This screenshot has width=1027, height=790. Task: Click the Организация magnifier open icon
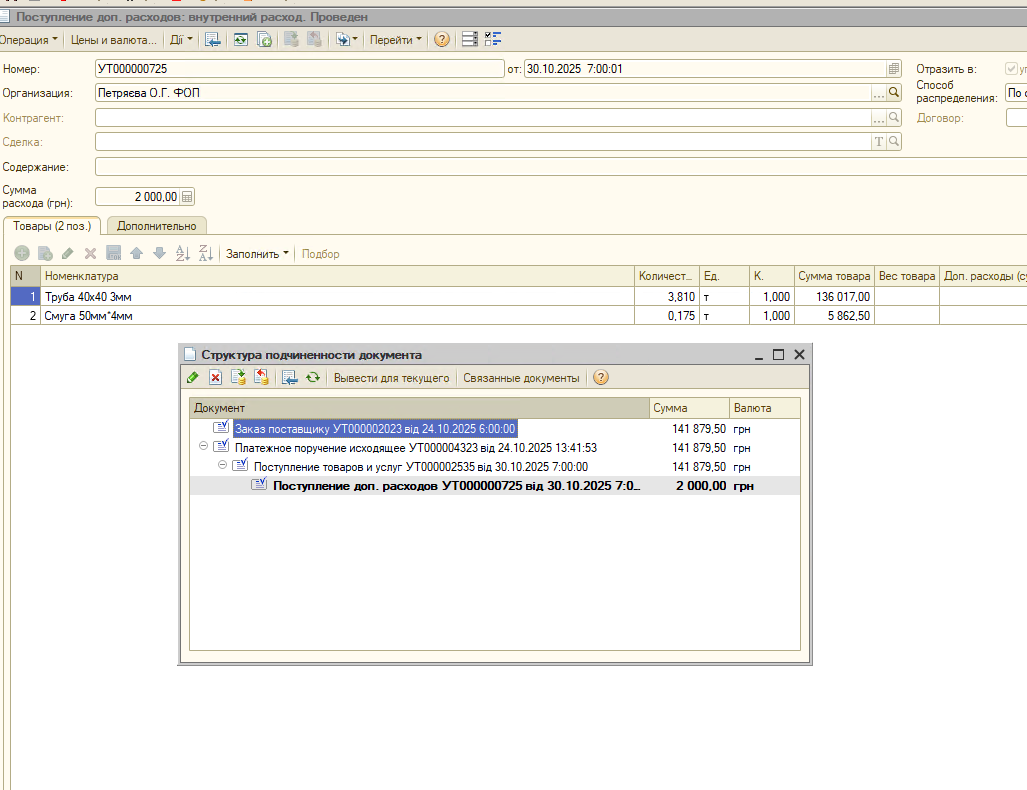pos(893,93)
